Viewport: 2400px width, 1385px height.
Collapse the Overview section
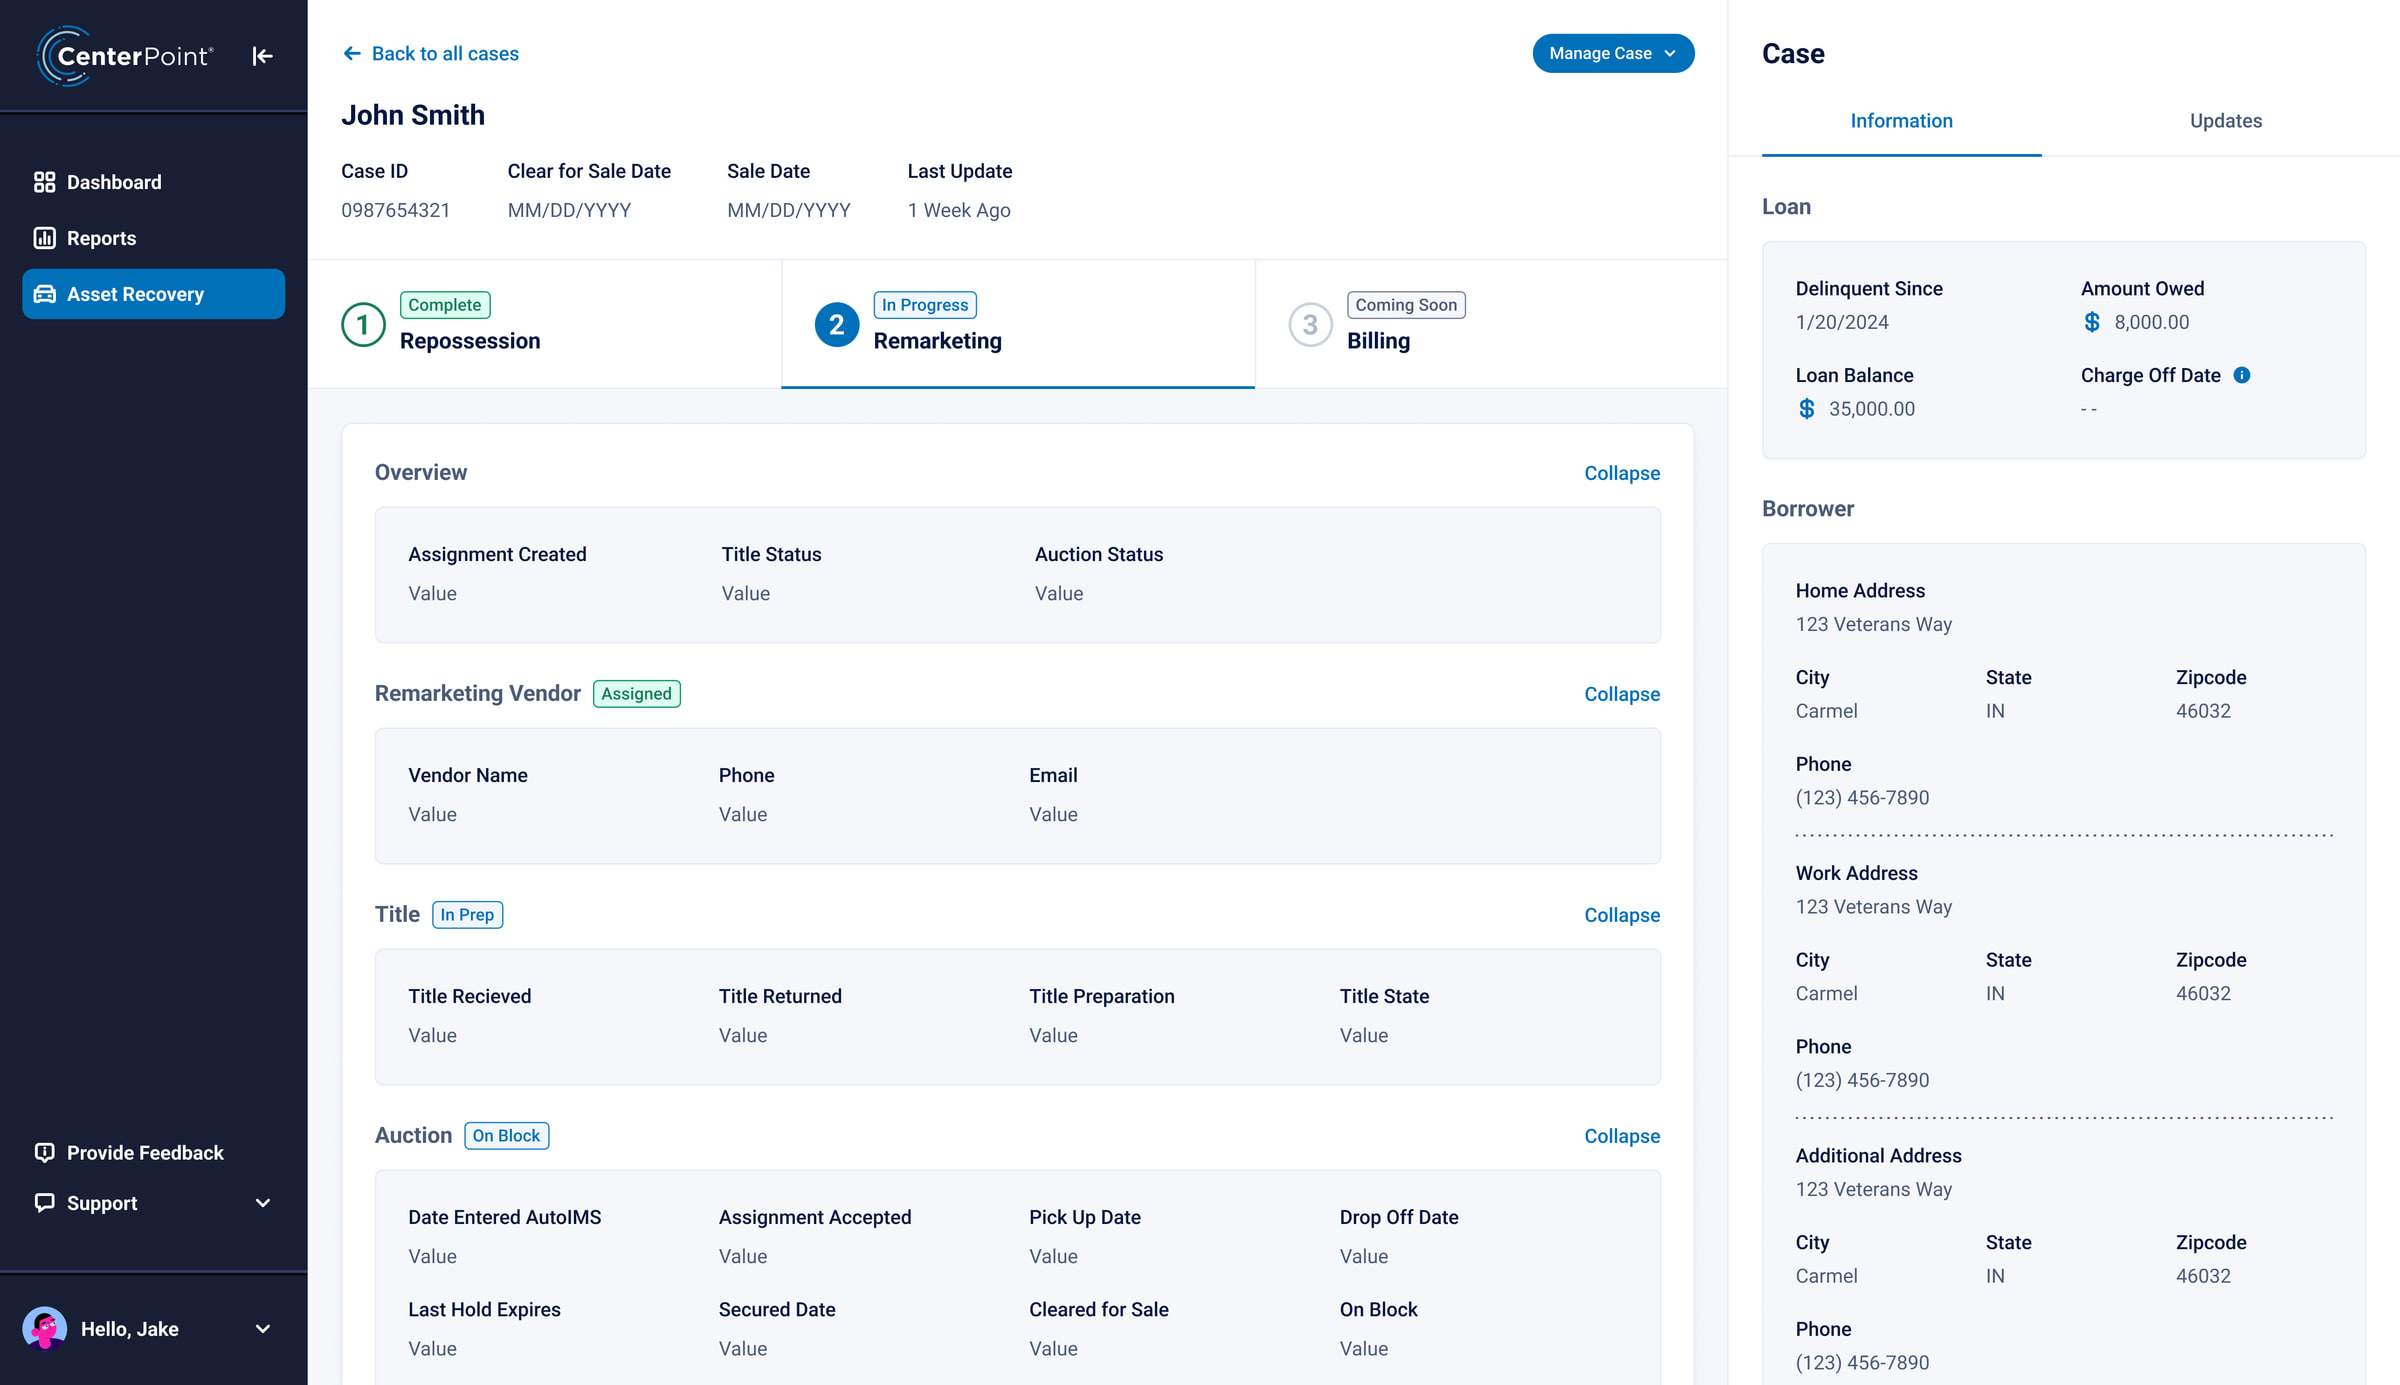click(x=1621, y=473)
